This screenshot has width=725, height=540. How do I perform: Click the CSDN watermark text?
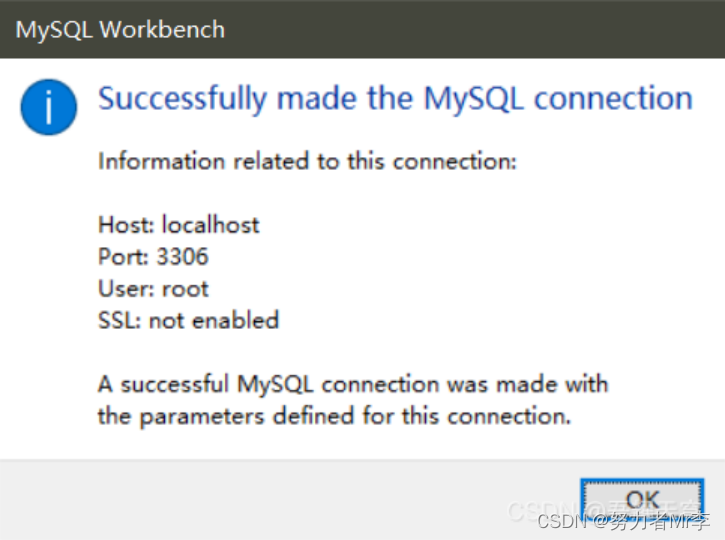point(623,522)
